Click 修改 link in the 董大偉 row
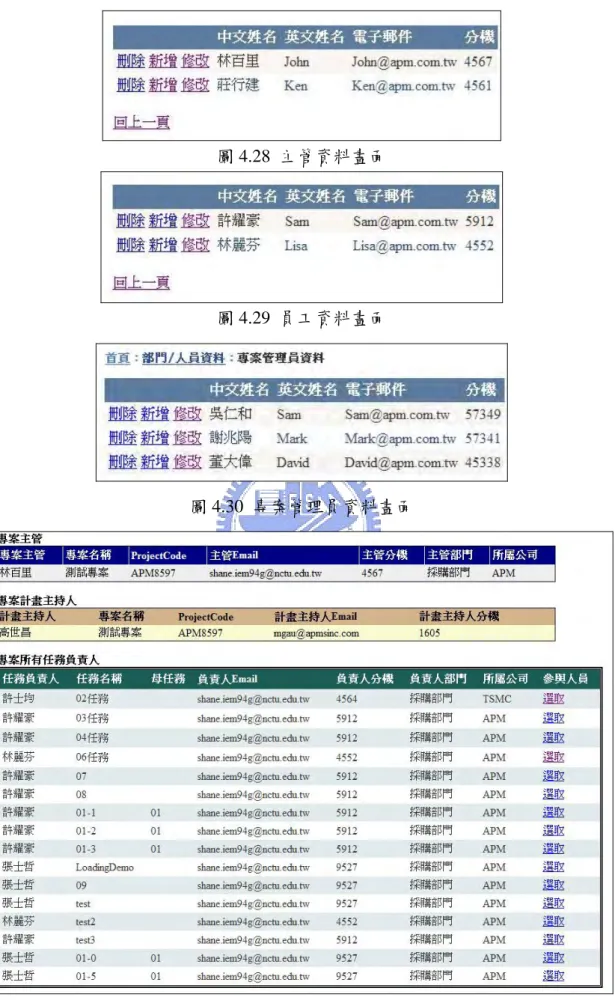 point(188,462)
